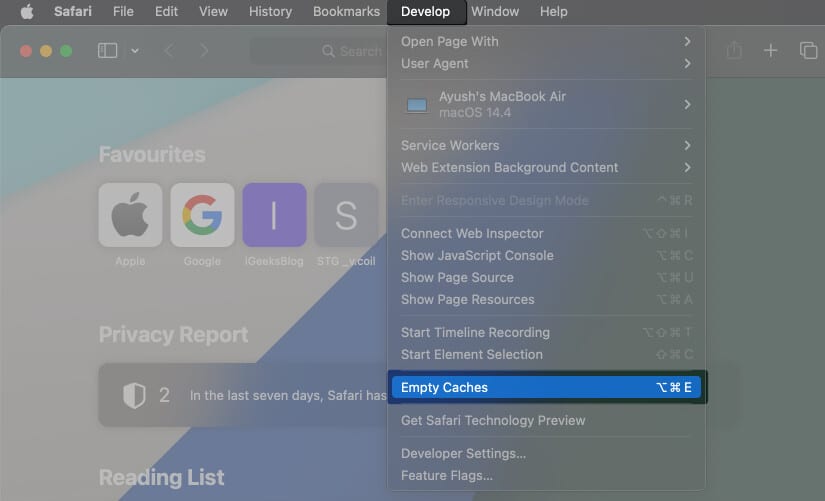The height and width of the screenshot is (501, 825).
Task: Click the search magnifier icon
Action: pos(328,51)
